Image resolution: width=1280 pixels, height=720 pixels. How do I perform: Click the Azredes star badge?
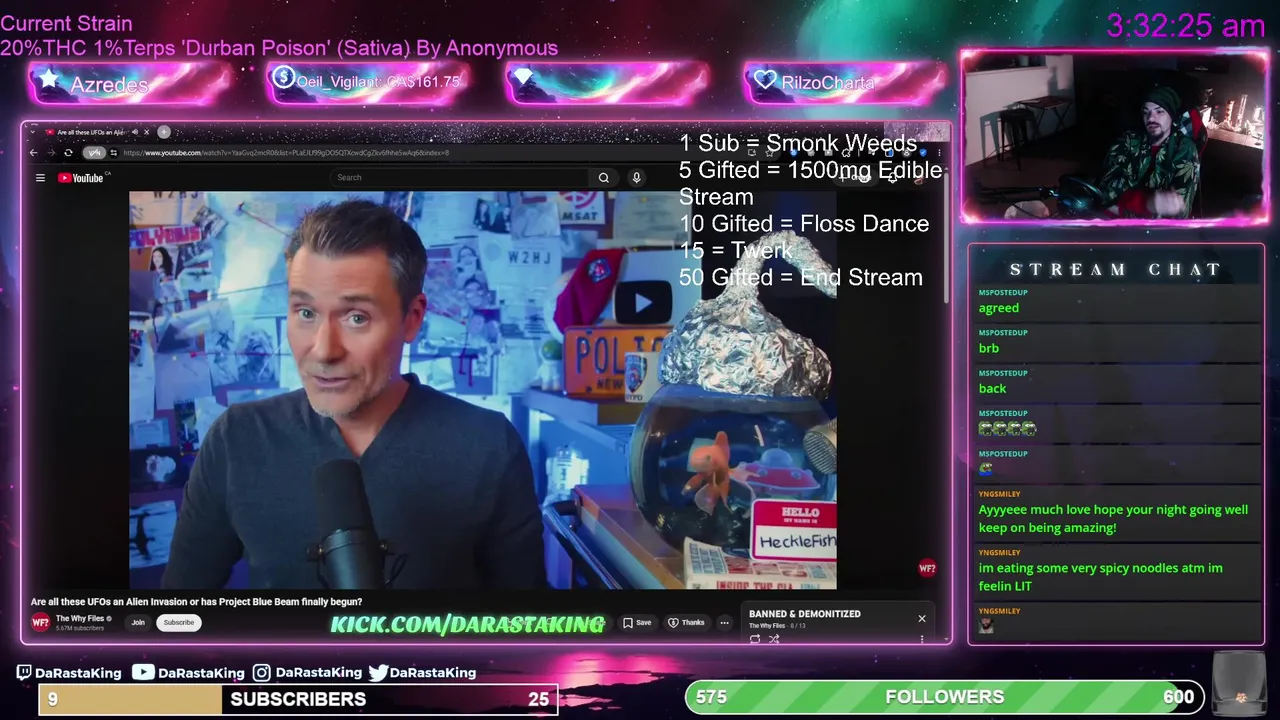click(x=128, y=84)
